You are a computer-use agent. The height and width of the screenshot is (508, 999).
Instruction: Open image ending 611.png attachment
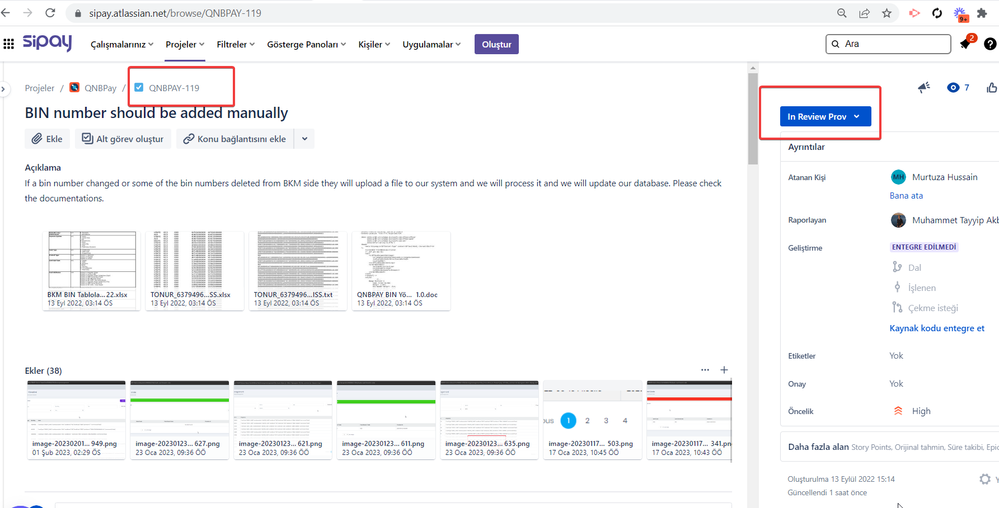pyautogui.click(x=386, y=419)
